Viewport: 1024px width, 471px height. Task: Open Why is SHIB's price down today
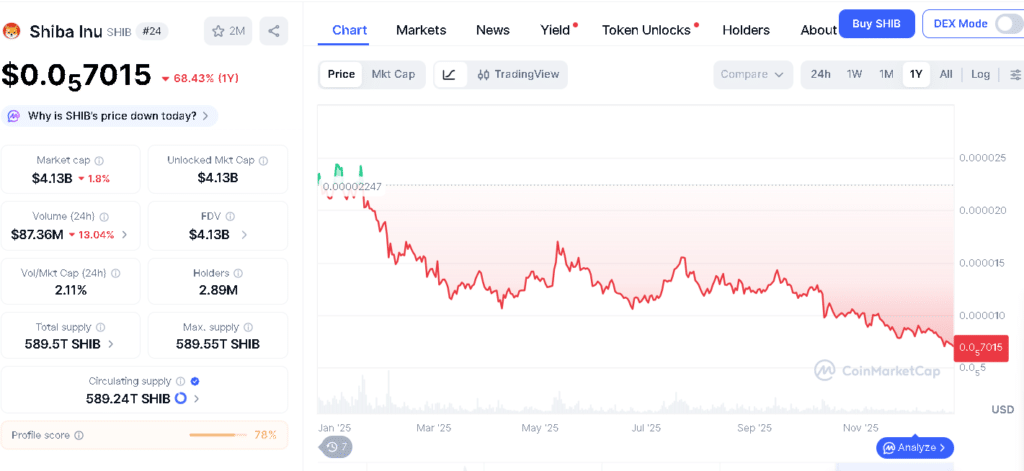(x=109, y=116)
